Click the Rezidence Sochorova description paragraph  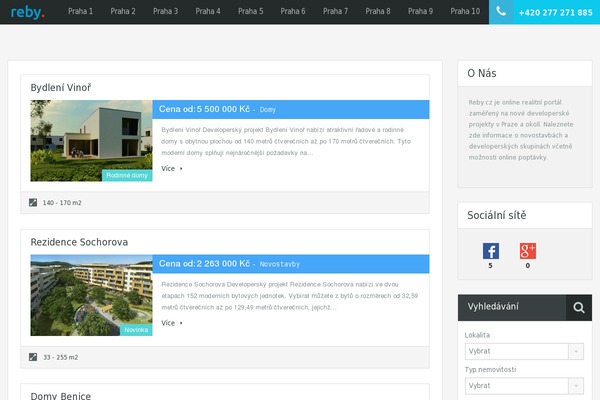(290, 296)
